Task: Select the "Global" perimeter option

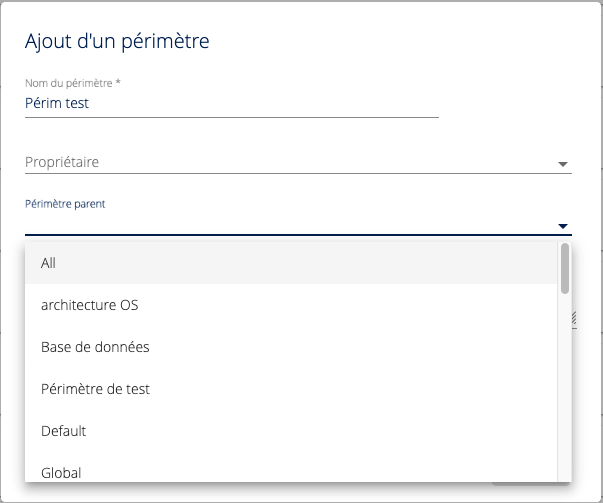Action: click(x=61, y=472)
